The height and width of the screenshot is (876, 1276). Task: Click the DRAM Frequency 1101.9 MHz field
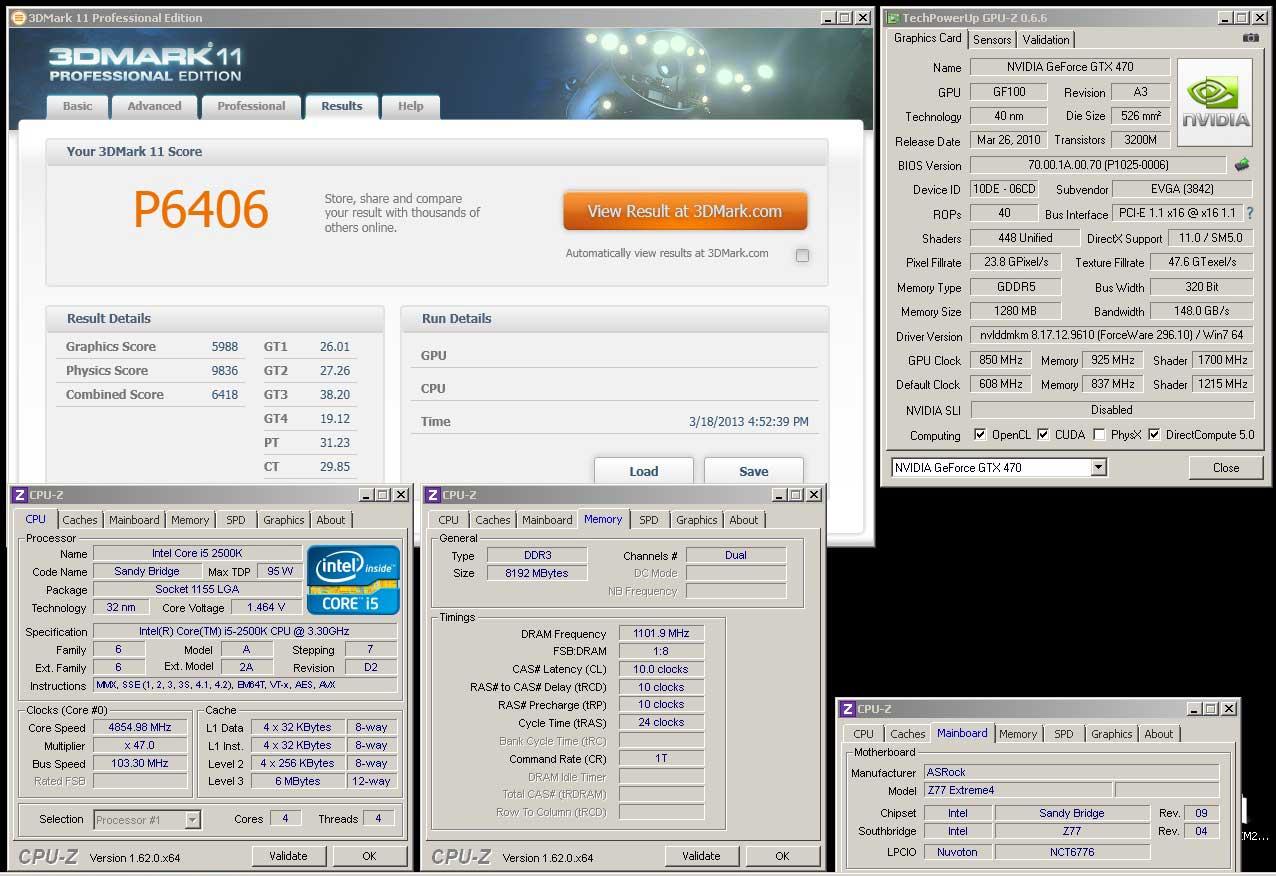click(x=661, y=633)
